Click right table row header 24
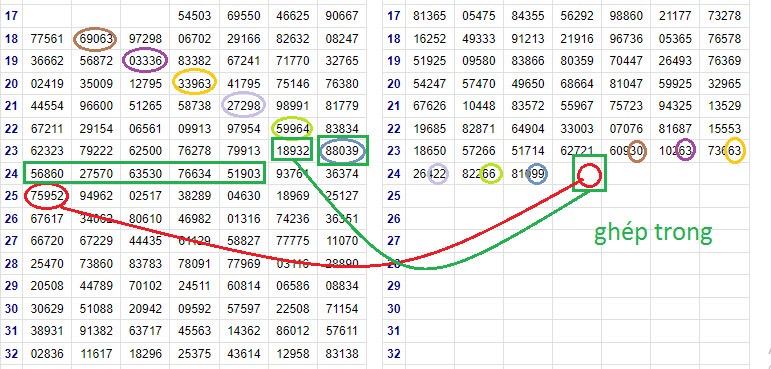 393,174
